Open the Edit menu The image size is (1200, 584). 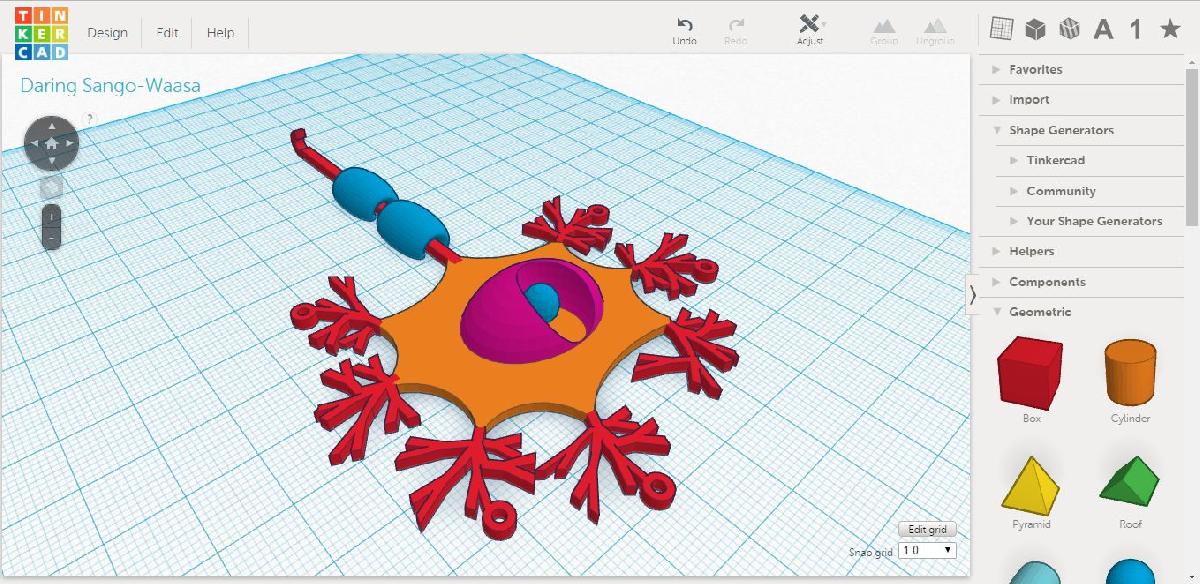(x=167, y=33)
